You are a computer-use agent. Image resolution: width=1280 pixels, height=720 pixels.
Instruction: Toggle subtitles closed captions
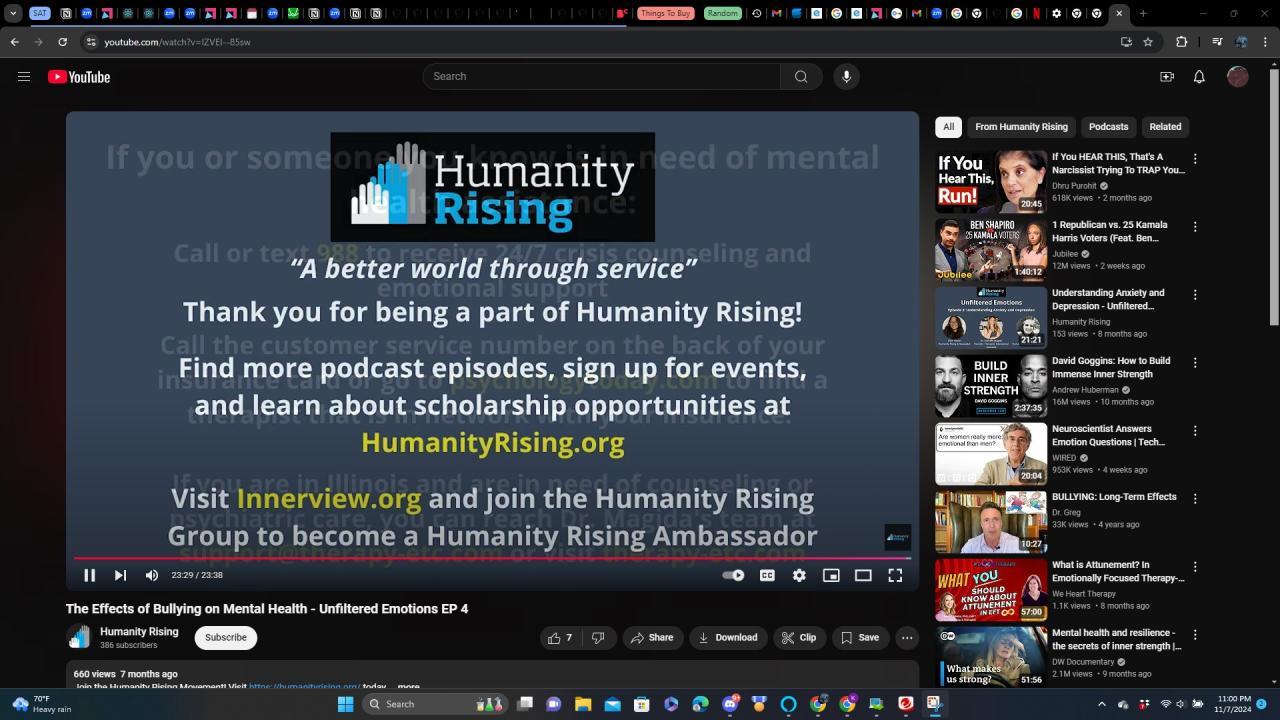pos(767,575)
